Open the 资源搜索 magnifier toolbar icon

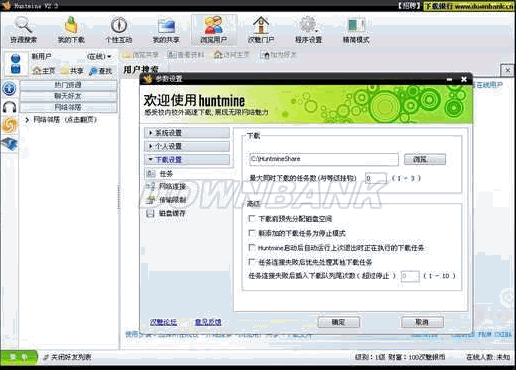pyautogui.click(x=23, y=30)
